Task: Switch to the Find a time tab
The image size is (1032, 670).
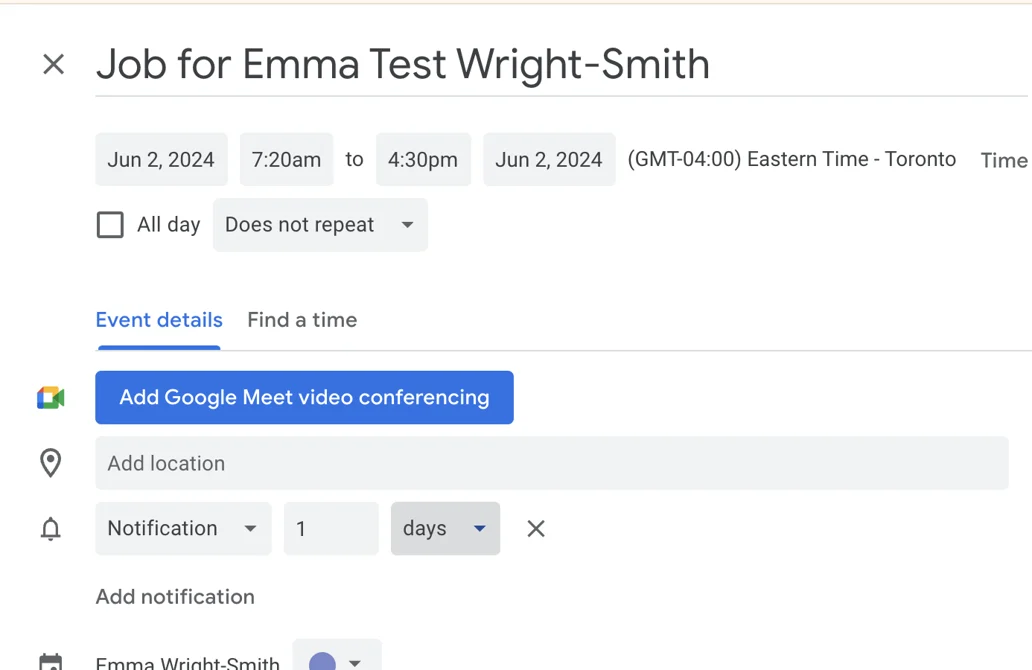Action: click(302, 320)
